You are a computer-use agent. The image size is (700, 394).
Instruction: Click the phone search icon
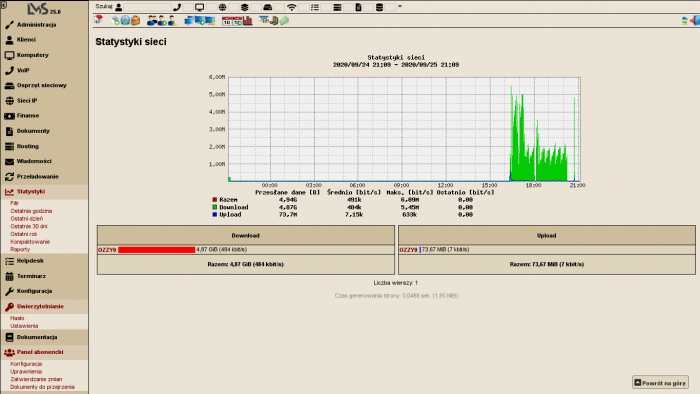[177, 7]
